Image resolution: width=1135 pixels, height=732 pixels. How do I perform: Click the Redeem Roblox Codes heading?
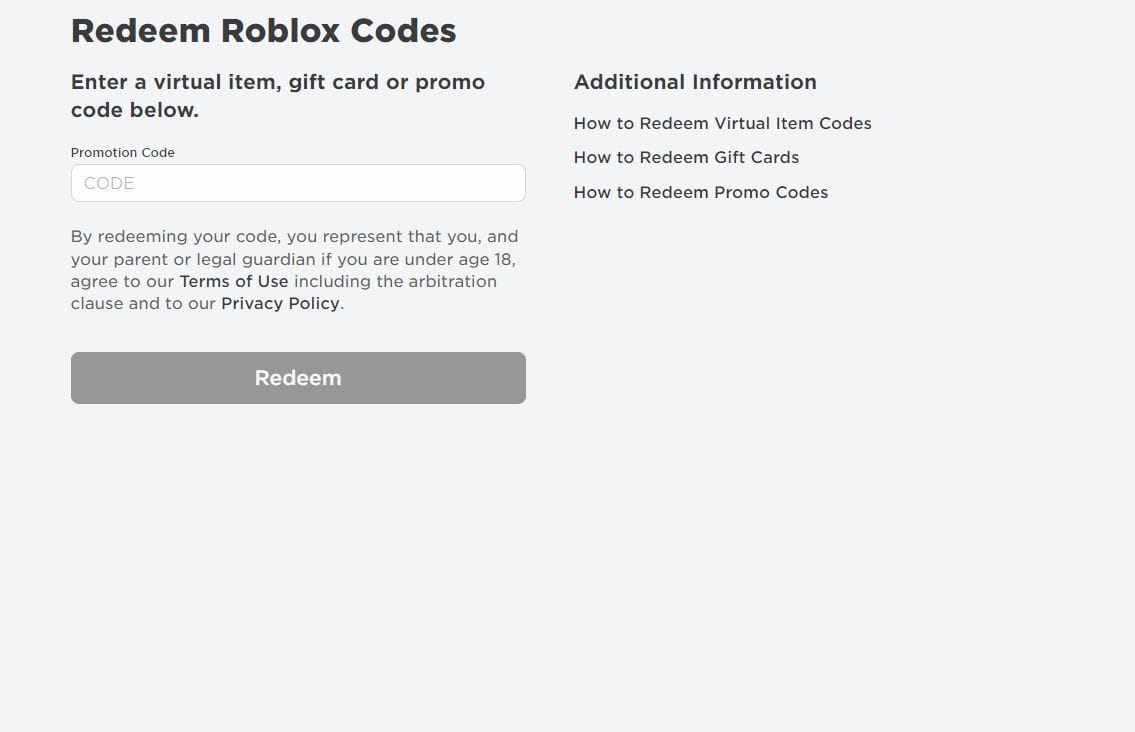[x=263, y=30]
